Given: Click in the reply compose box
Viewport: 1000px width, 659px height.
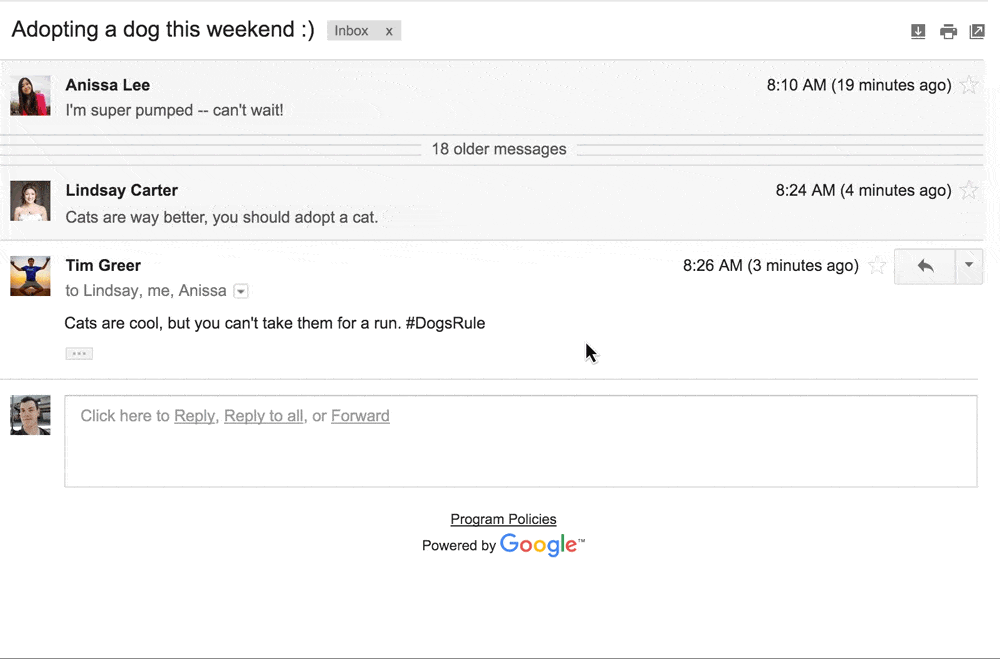Looking at the screenshot, I should click(x=520, y=440).
